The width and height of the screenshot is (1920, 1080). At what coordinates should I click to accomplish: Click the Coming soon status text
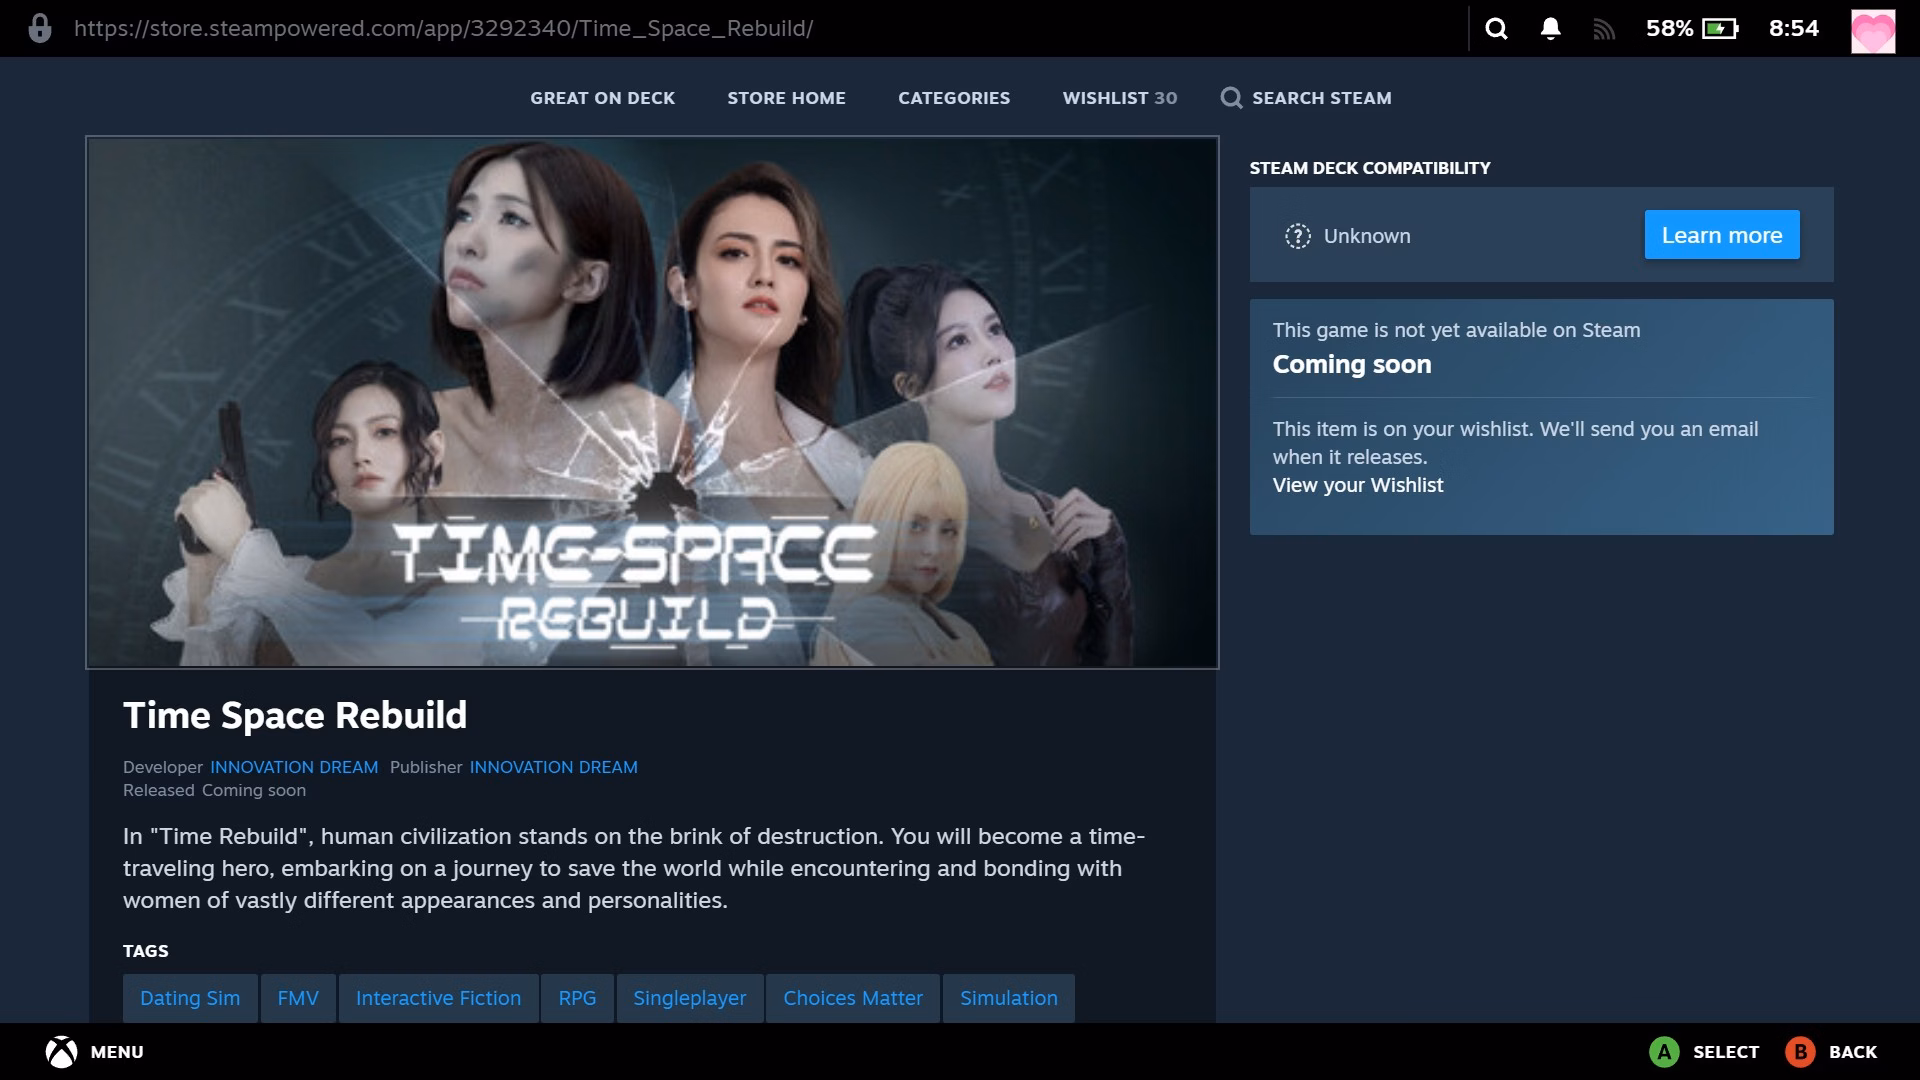tap(1351, 364)
